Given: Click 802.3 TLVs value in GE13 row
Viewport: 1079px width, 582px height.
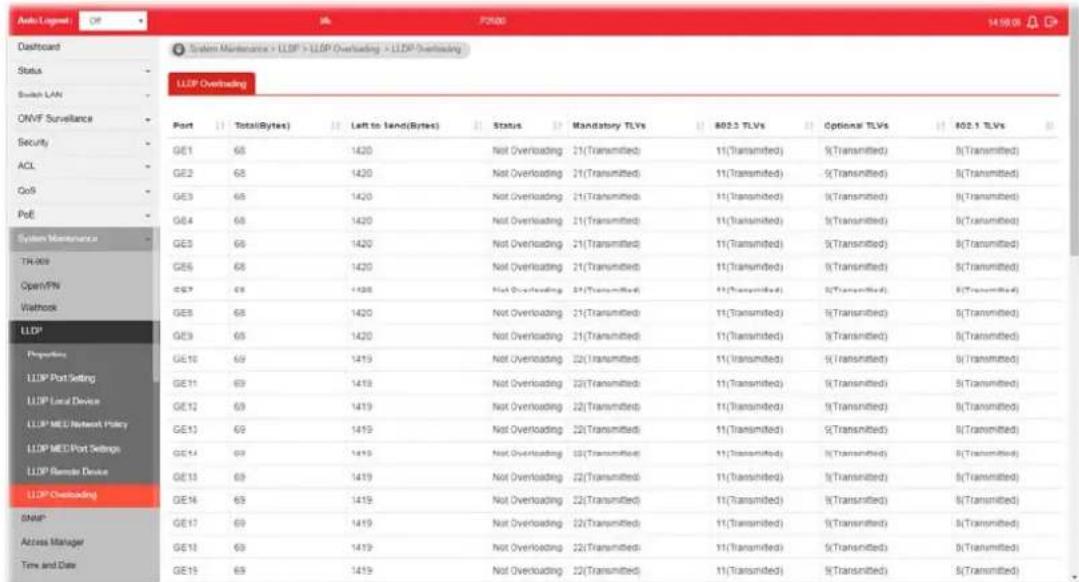Looking at the screenshot, I should (x=749, y=430).
